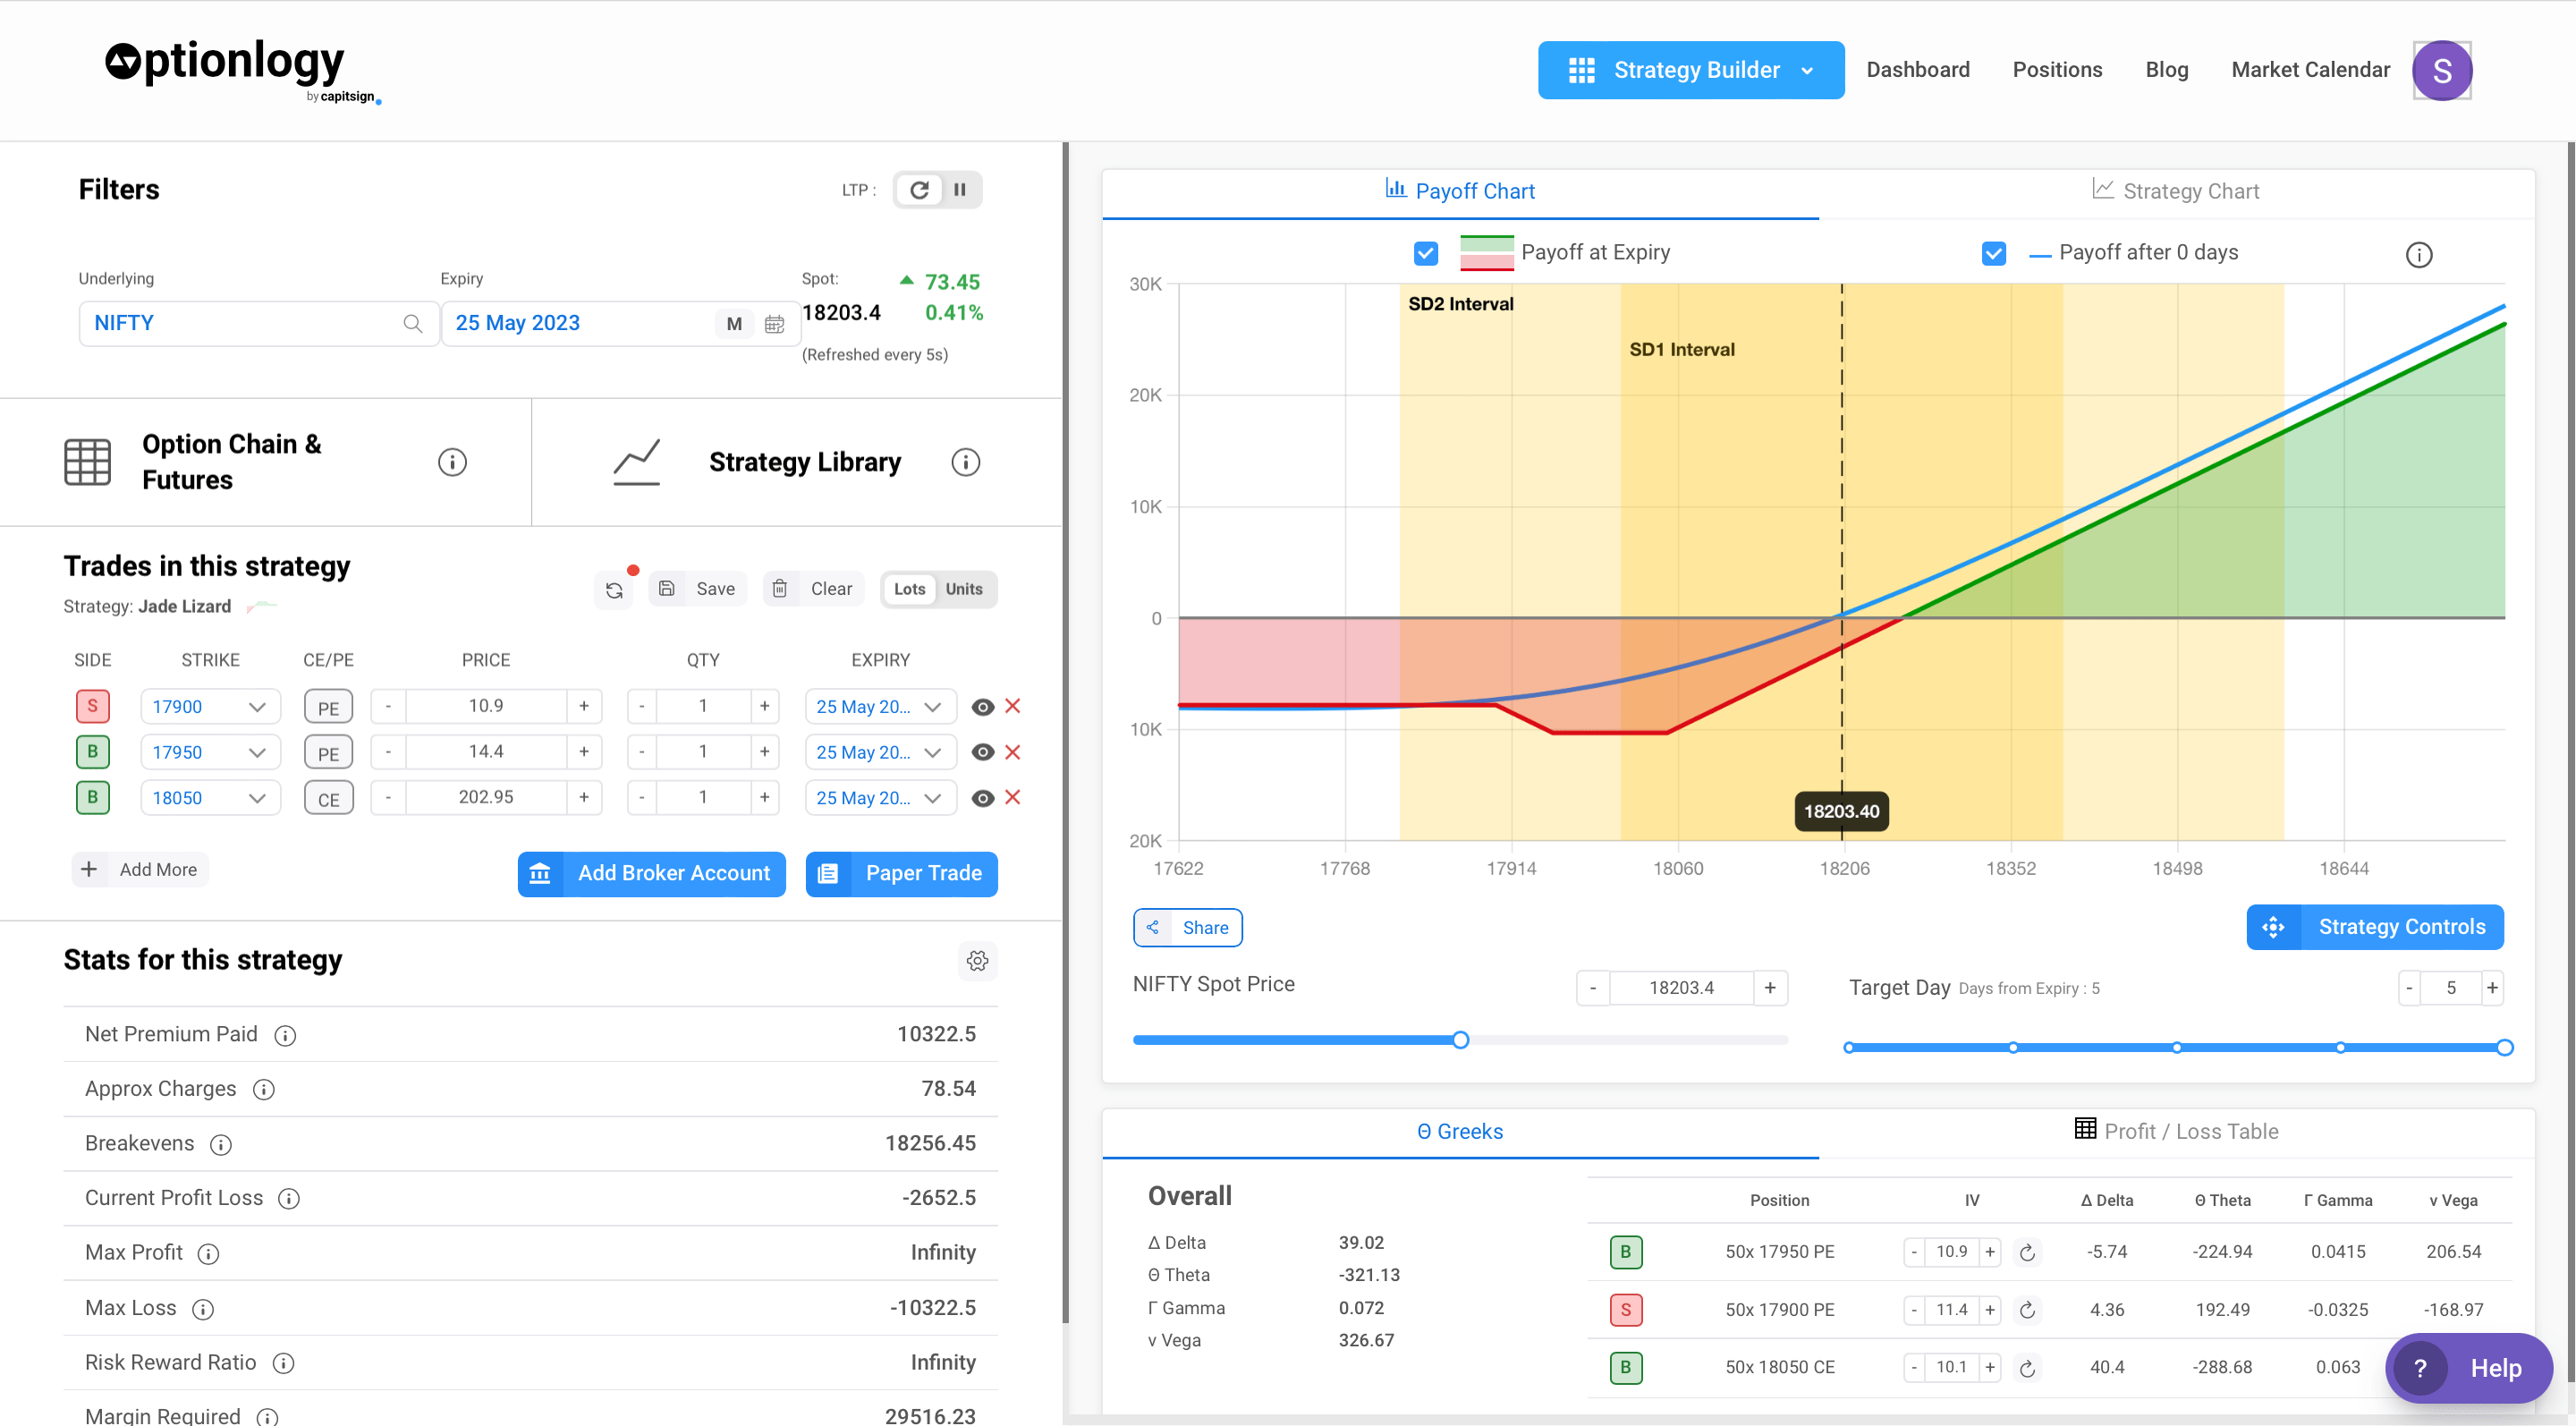
Task: Reset IV for 50x 18050 CE
Action: coord(2027,1368)
